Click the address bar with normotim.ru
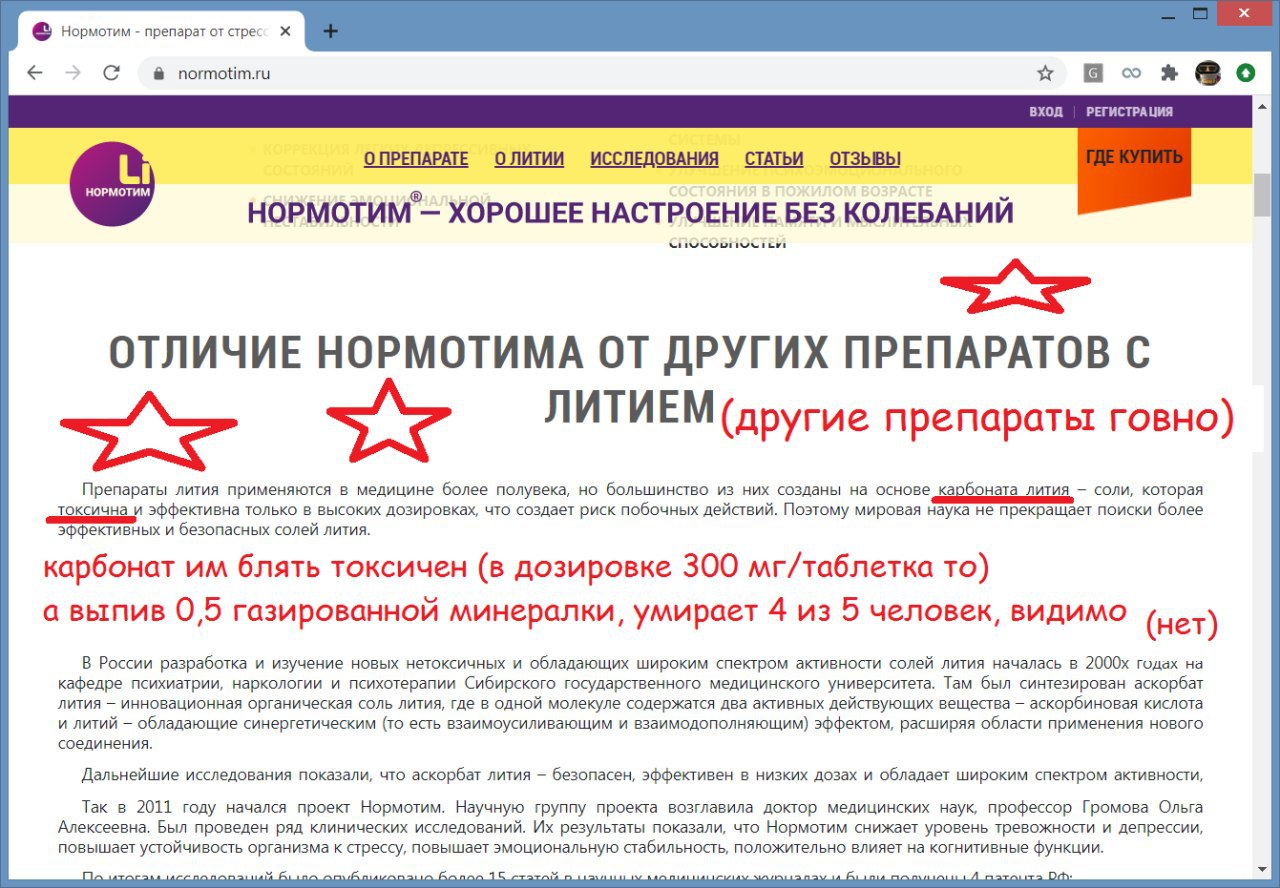 click(600, 73)
